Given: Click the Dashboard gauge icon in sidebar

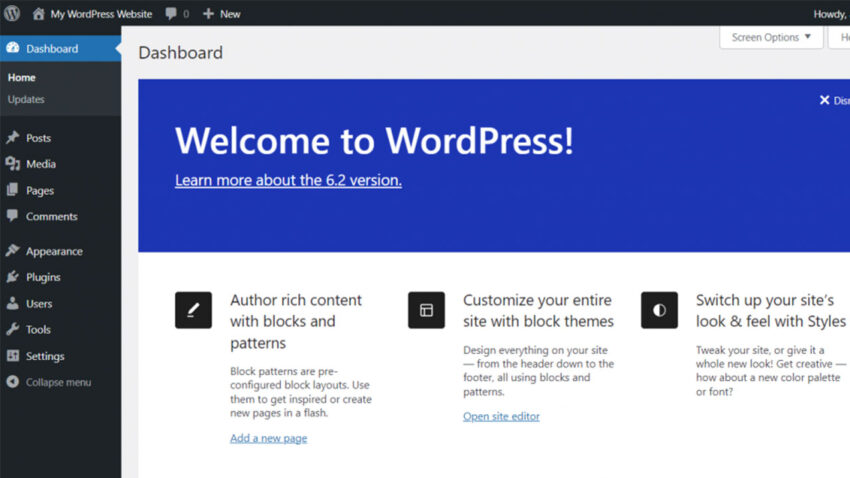Looking at the screenshot, I should click(x=12, y=48).
